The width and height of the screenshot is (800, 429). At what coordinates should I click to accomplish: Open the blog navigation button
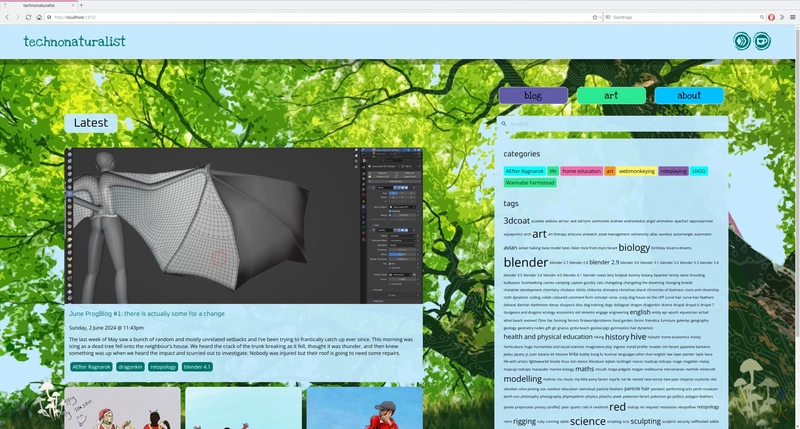tap(533, 95)
